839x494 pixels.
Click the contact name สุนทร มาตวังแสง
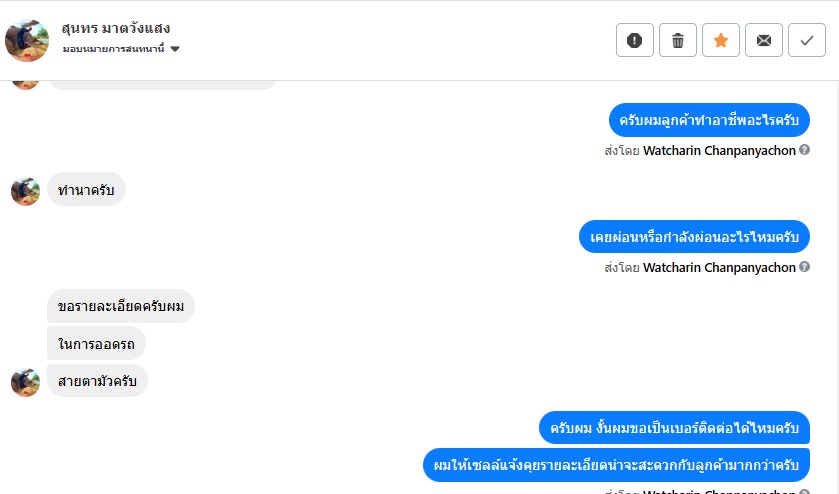(x=116, y=28)
